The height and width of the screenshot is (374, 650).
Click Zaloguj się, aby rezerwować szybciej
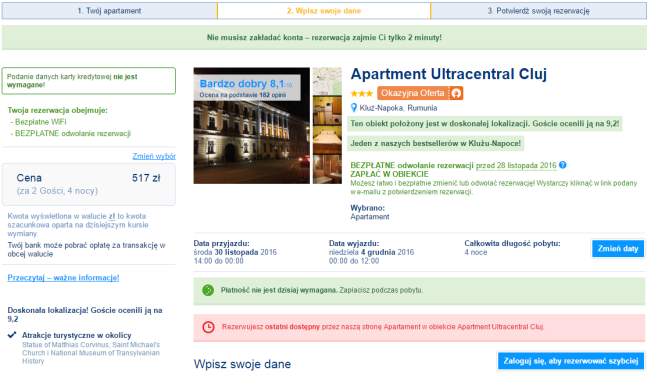[x=571, y=361]
